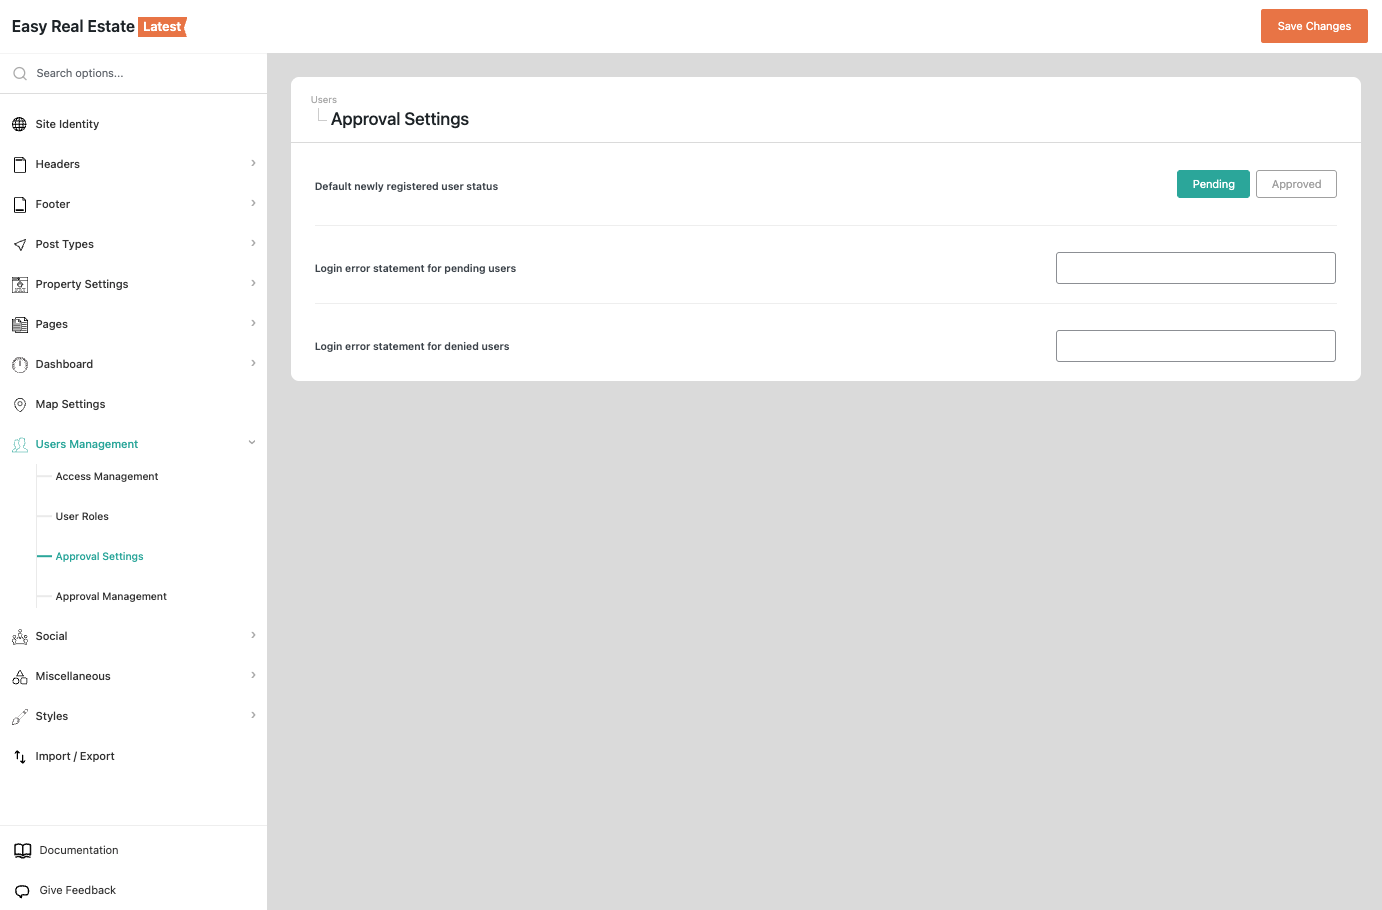The image size is (1382, 910).
Task: Click the Styles brush icon
Action: (x=19, y=716)
